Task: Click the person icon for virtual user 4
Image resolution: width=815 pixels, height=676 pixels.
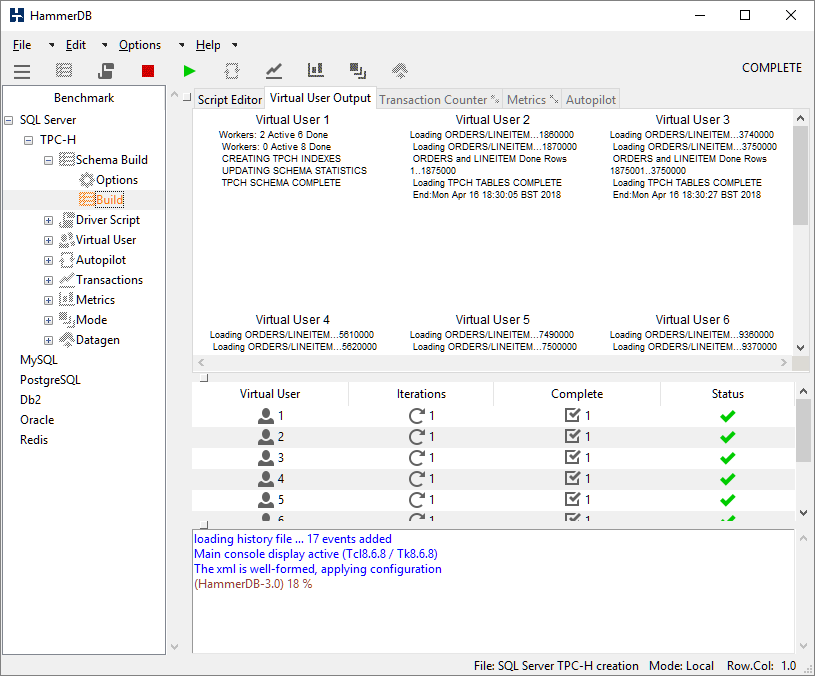Action: coord(266,479)
